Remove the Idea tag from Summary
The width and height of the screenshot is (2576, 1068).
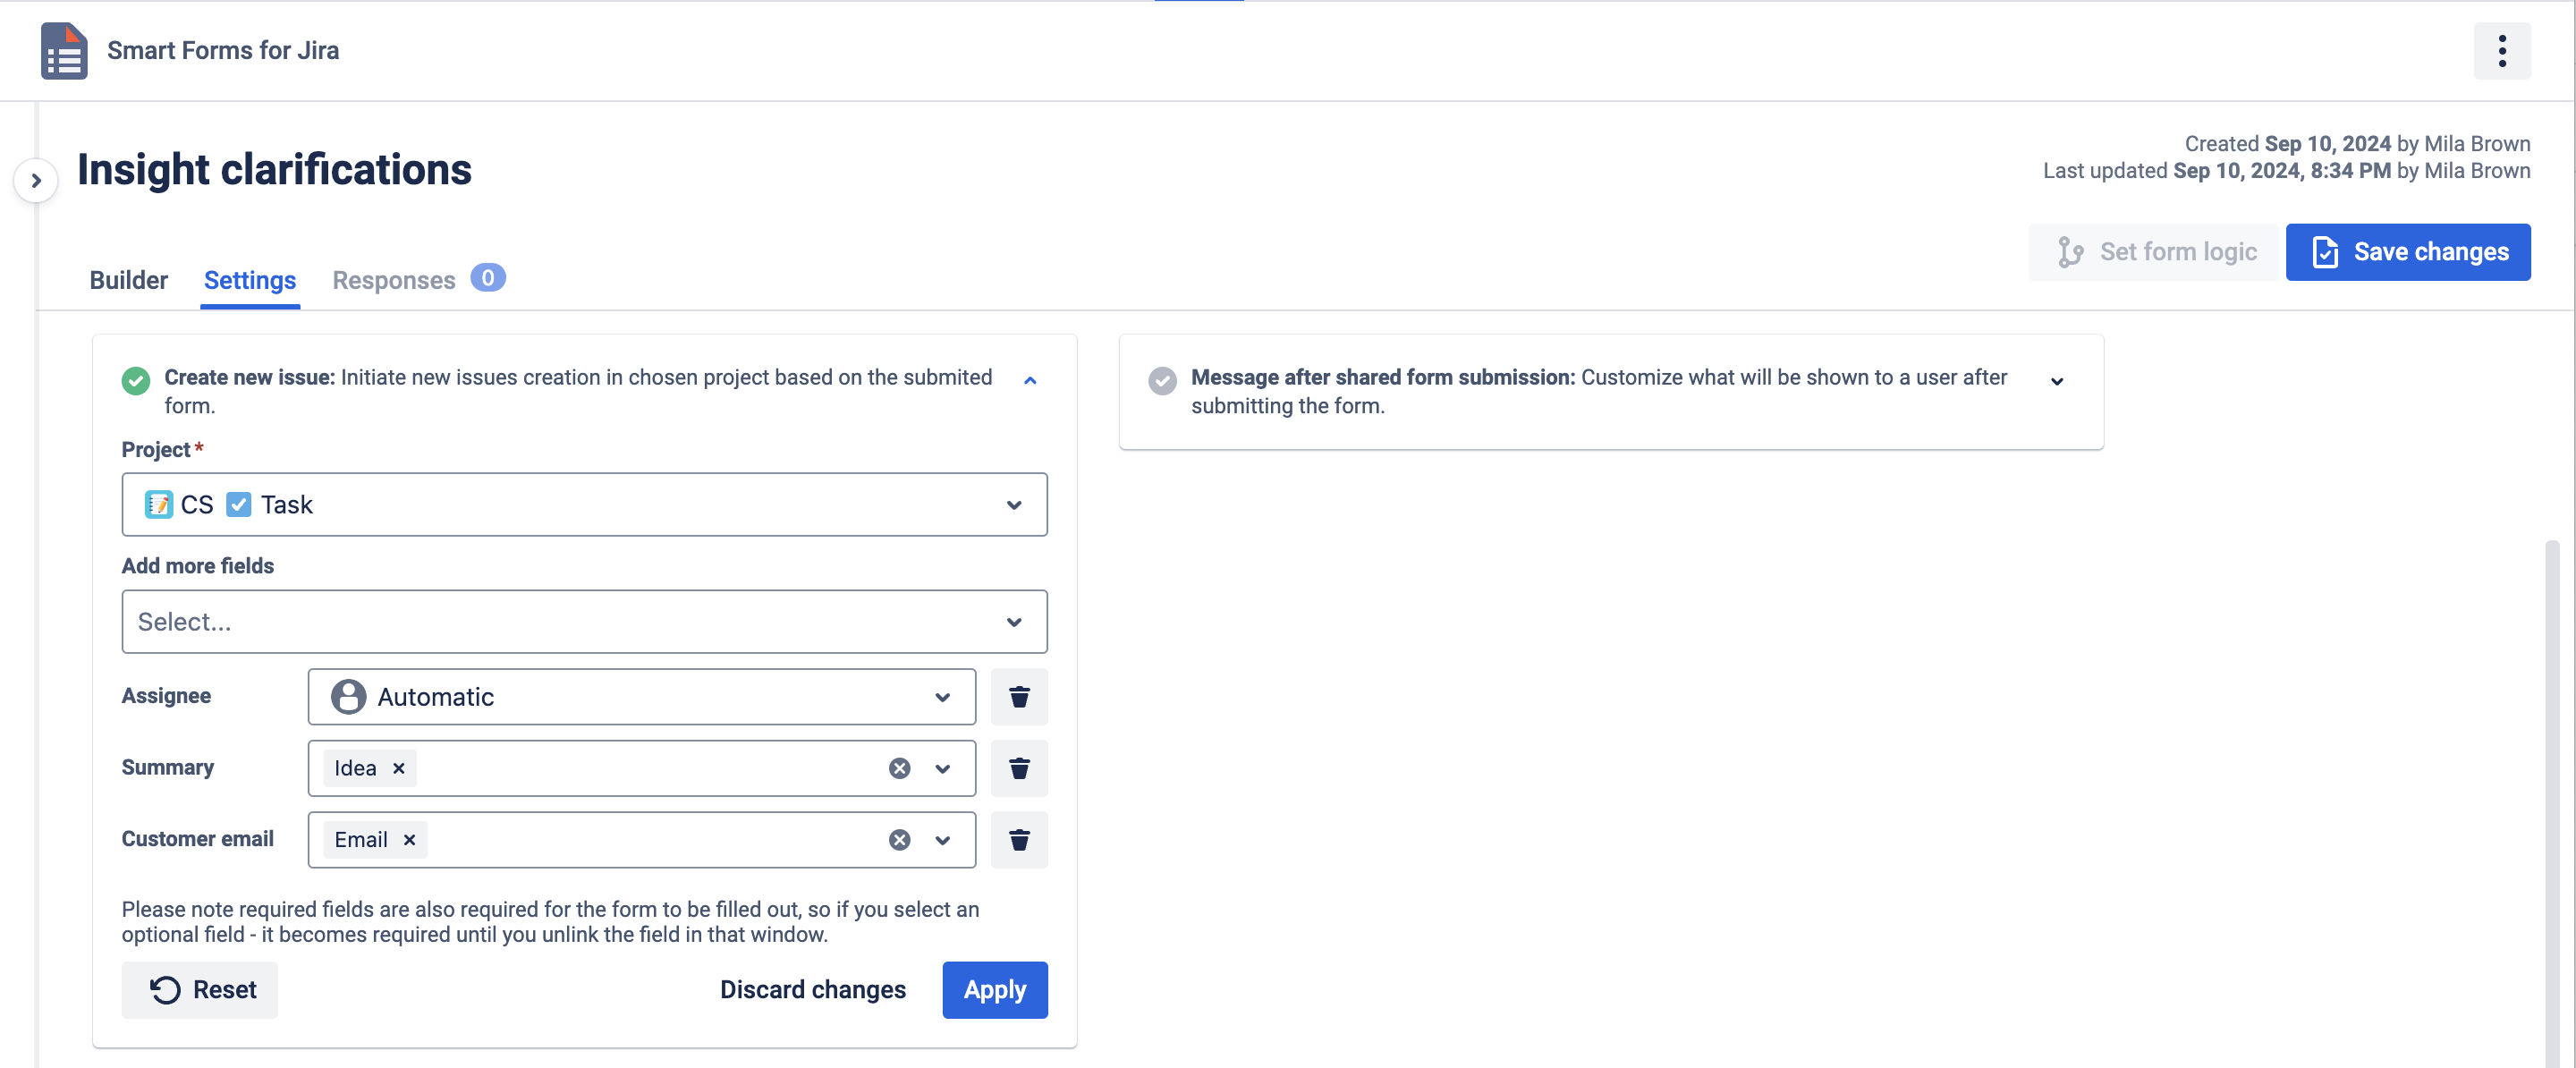coord(398,768)
